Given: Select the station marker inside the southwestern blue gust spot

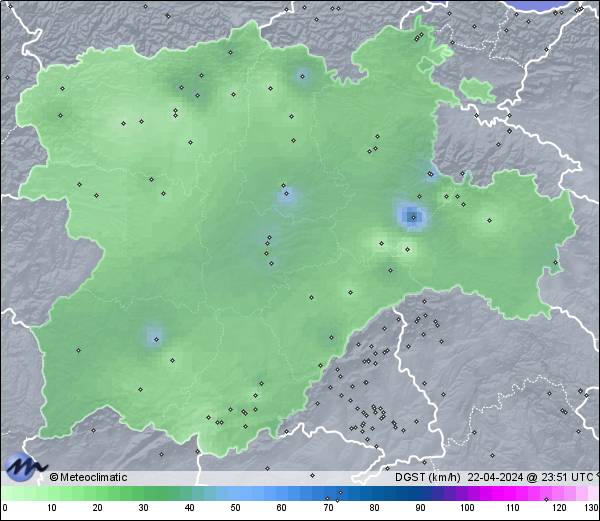Looking at the screenshot, I should click(x=156, y=339).
